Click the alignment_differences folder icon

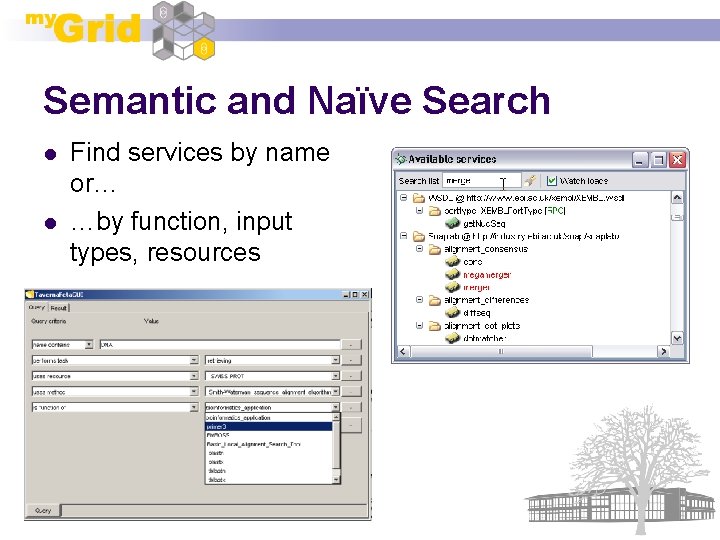434,300
